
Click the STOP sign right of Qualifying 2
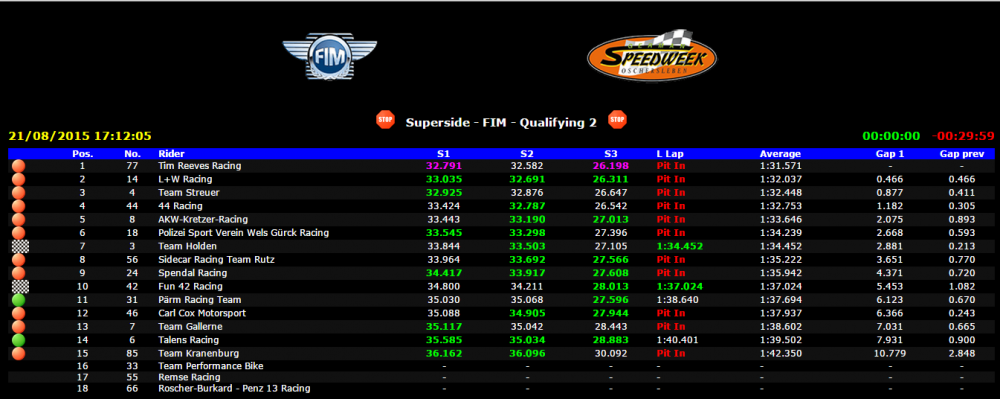(617, 120)
